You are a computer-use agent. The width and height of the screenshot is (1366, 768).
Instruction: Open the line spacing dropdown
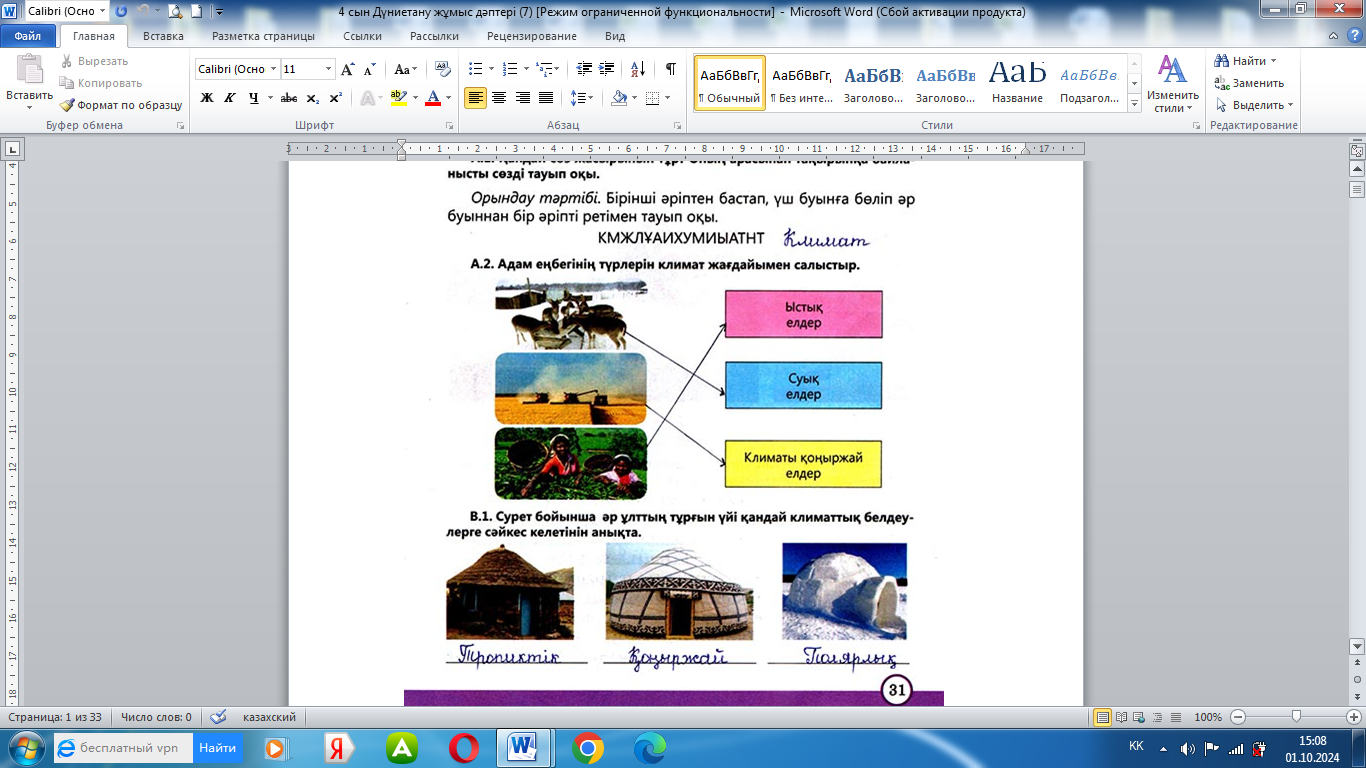[x=581, y=98]
